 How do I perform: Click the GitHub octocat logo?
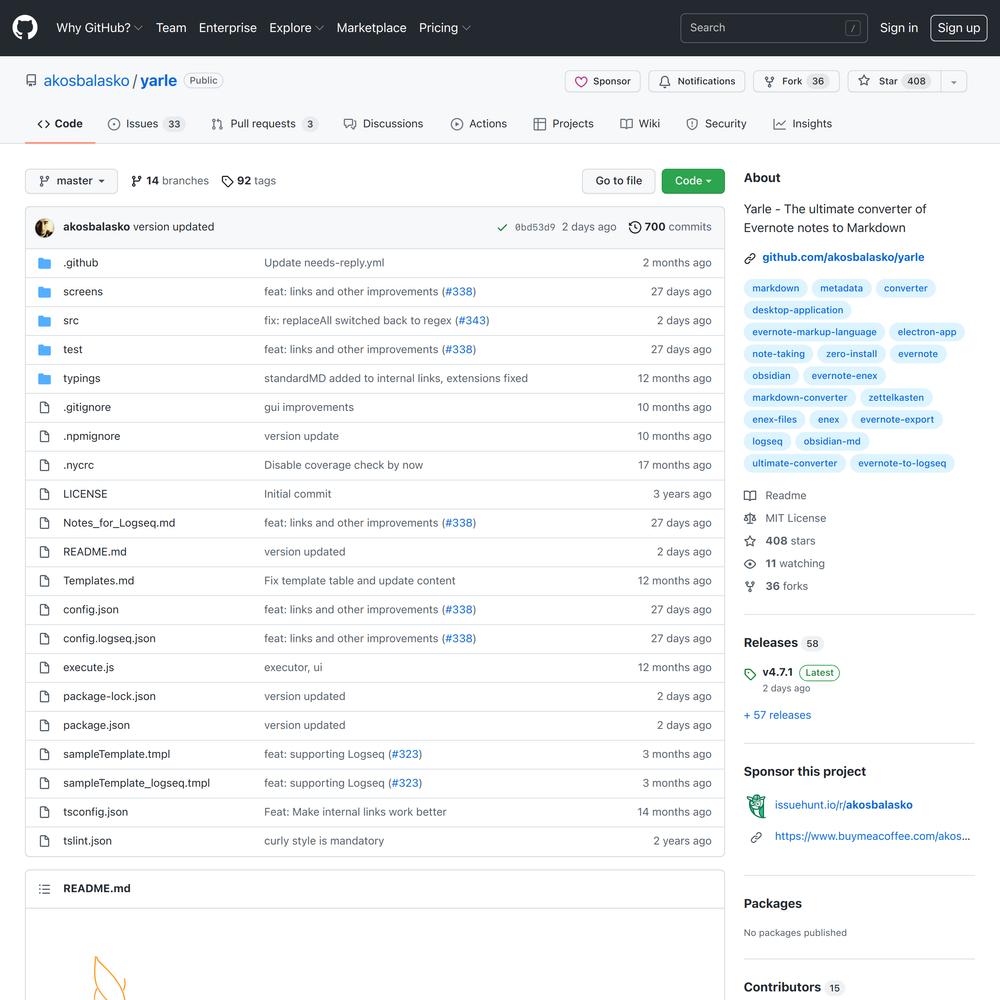click(x=25, y=27)
